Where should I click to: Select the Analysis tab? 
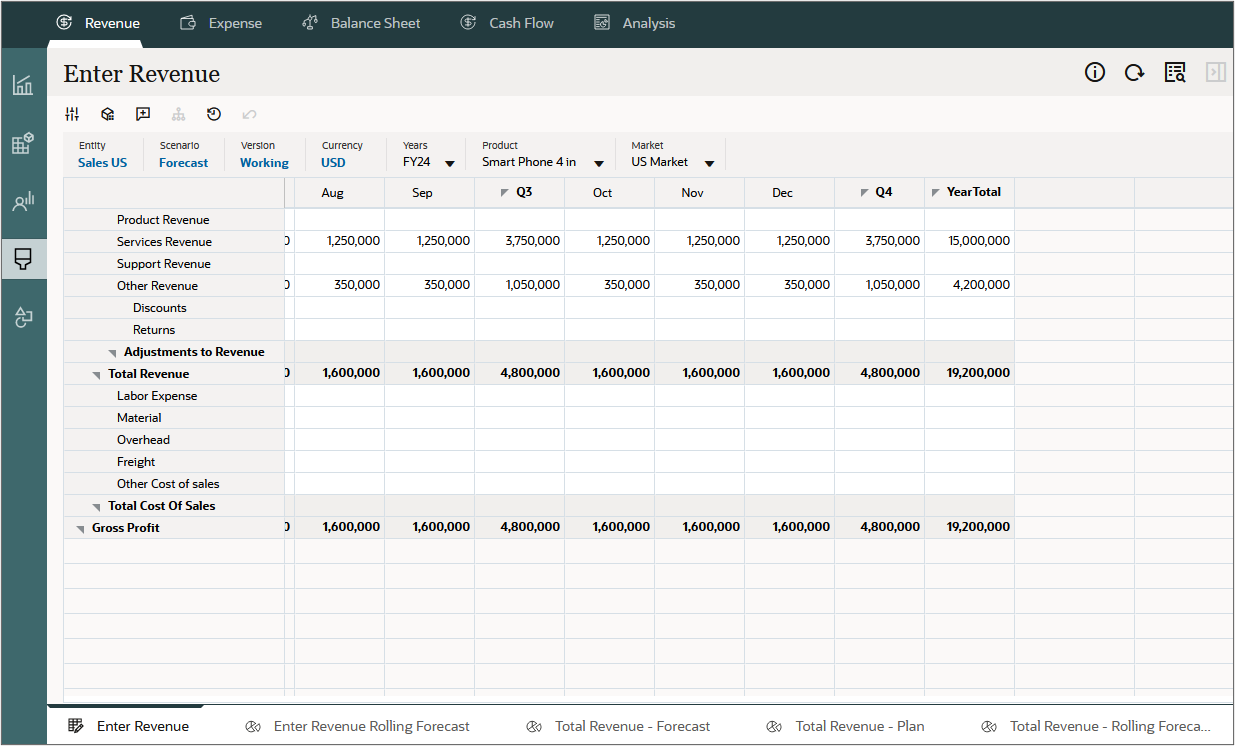634,23
